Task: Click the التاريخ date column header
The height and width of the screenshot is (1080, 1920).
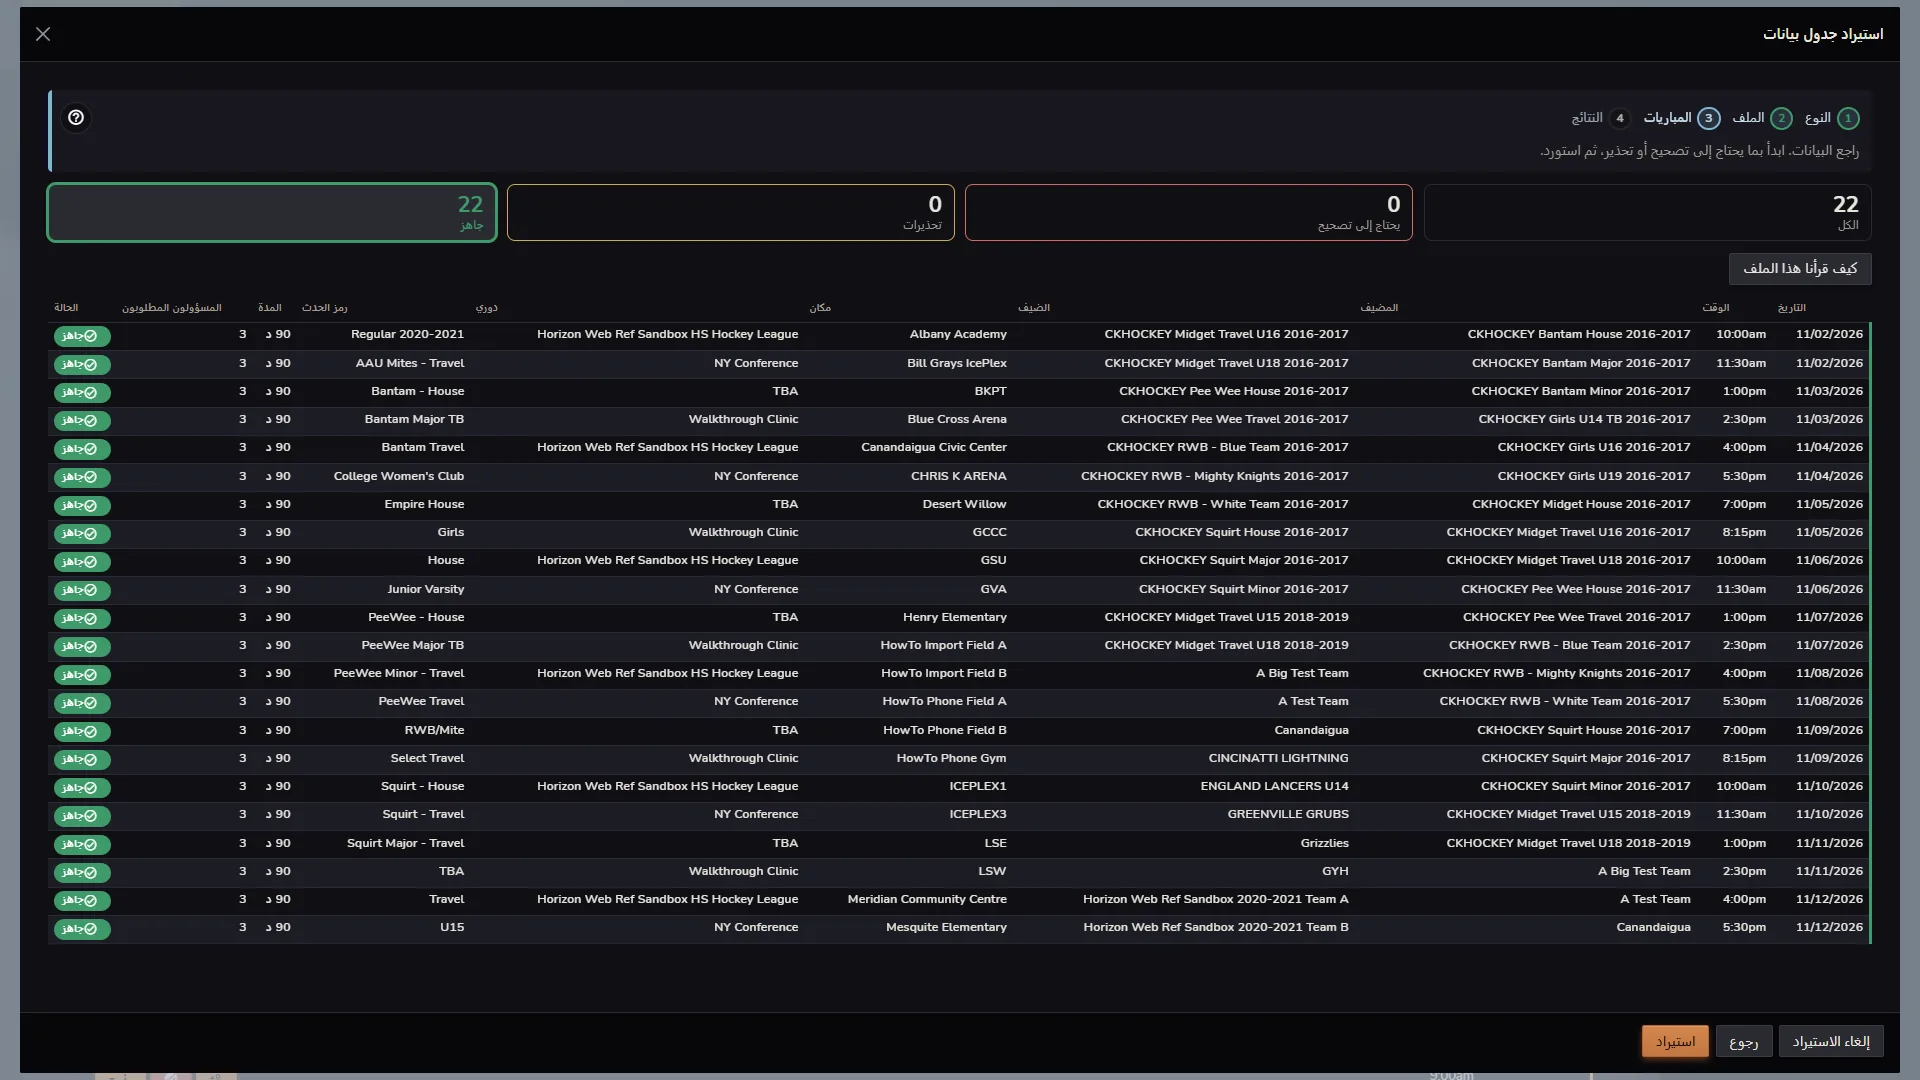Action: [x=1791, y=308]
